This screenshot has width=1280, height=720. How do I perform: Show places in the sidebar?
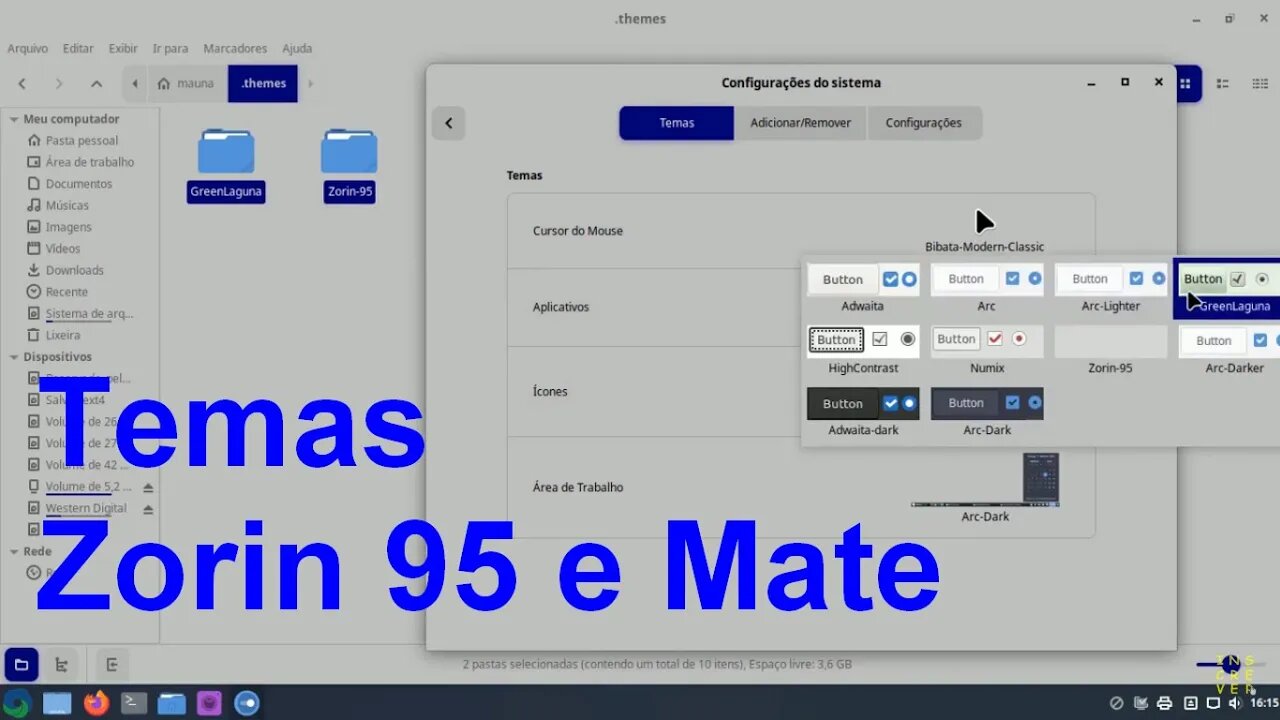pos(21,665)
